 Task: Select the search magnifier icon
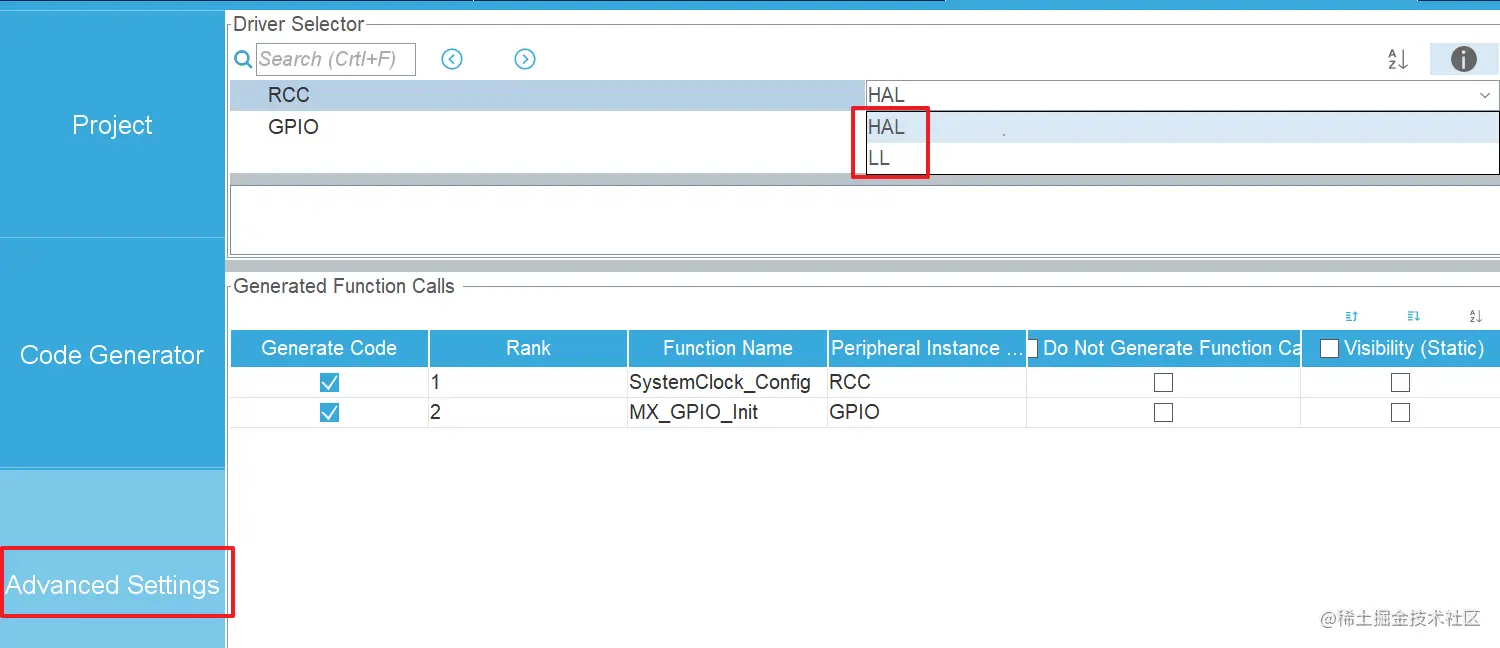point(242,59)
